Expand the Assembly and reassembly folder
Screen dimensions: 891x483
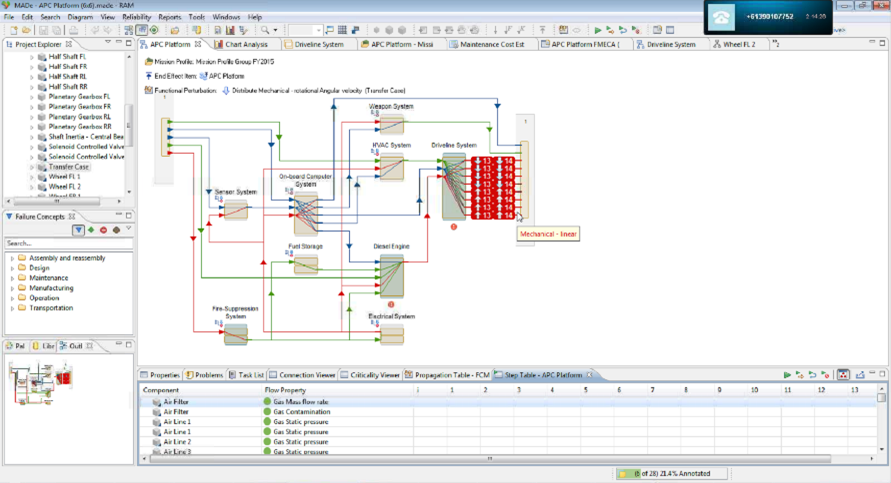coord(11,258)
